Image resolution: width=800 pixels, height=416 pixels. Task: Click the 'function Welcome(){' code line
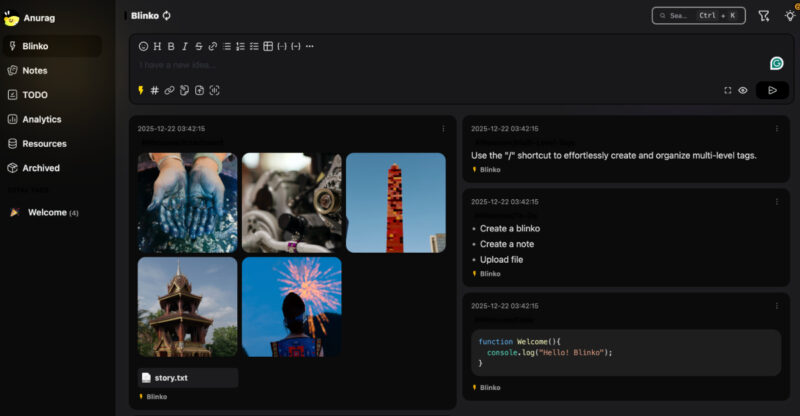click(519, 341)
